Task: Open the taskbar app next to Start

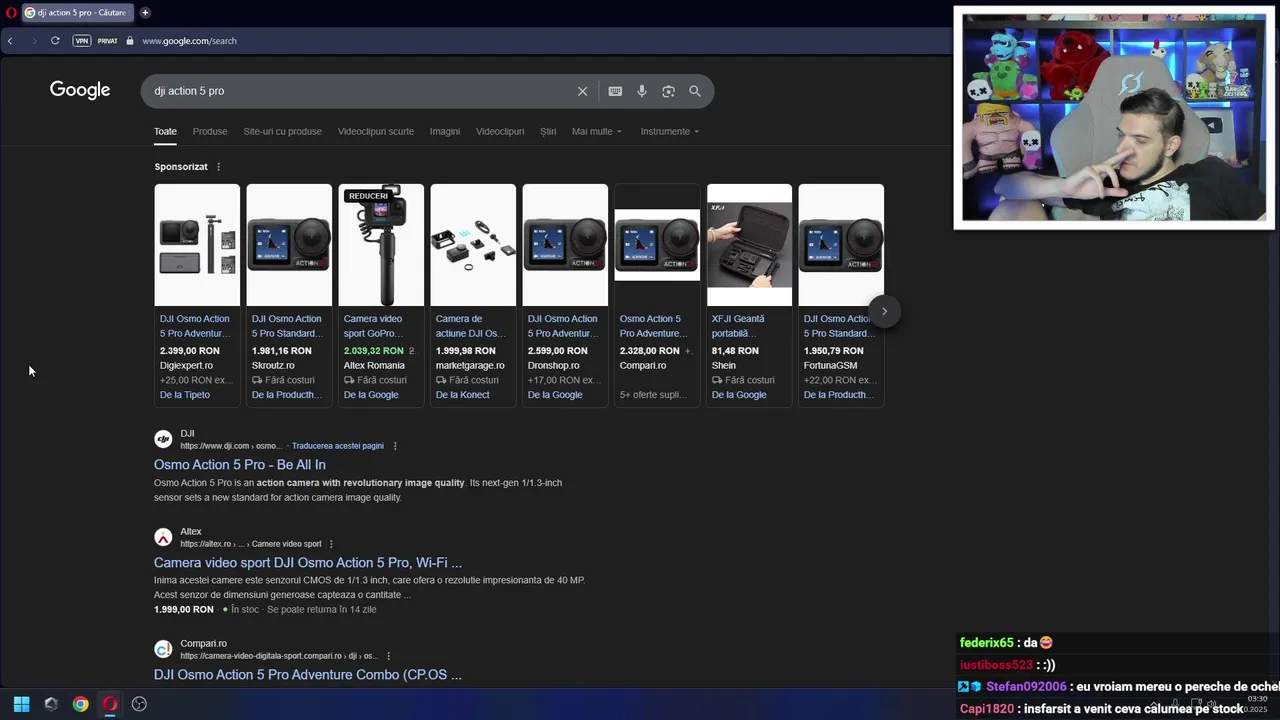Action: (51, 704)
